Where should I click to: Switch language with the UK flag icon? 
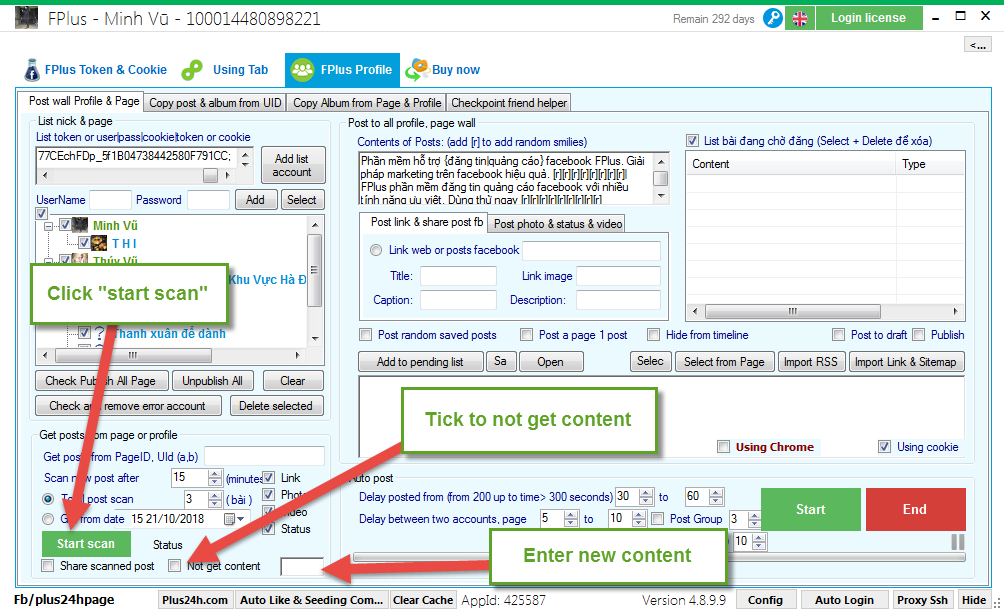coord(800,18)
